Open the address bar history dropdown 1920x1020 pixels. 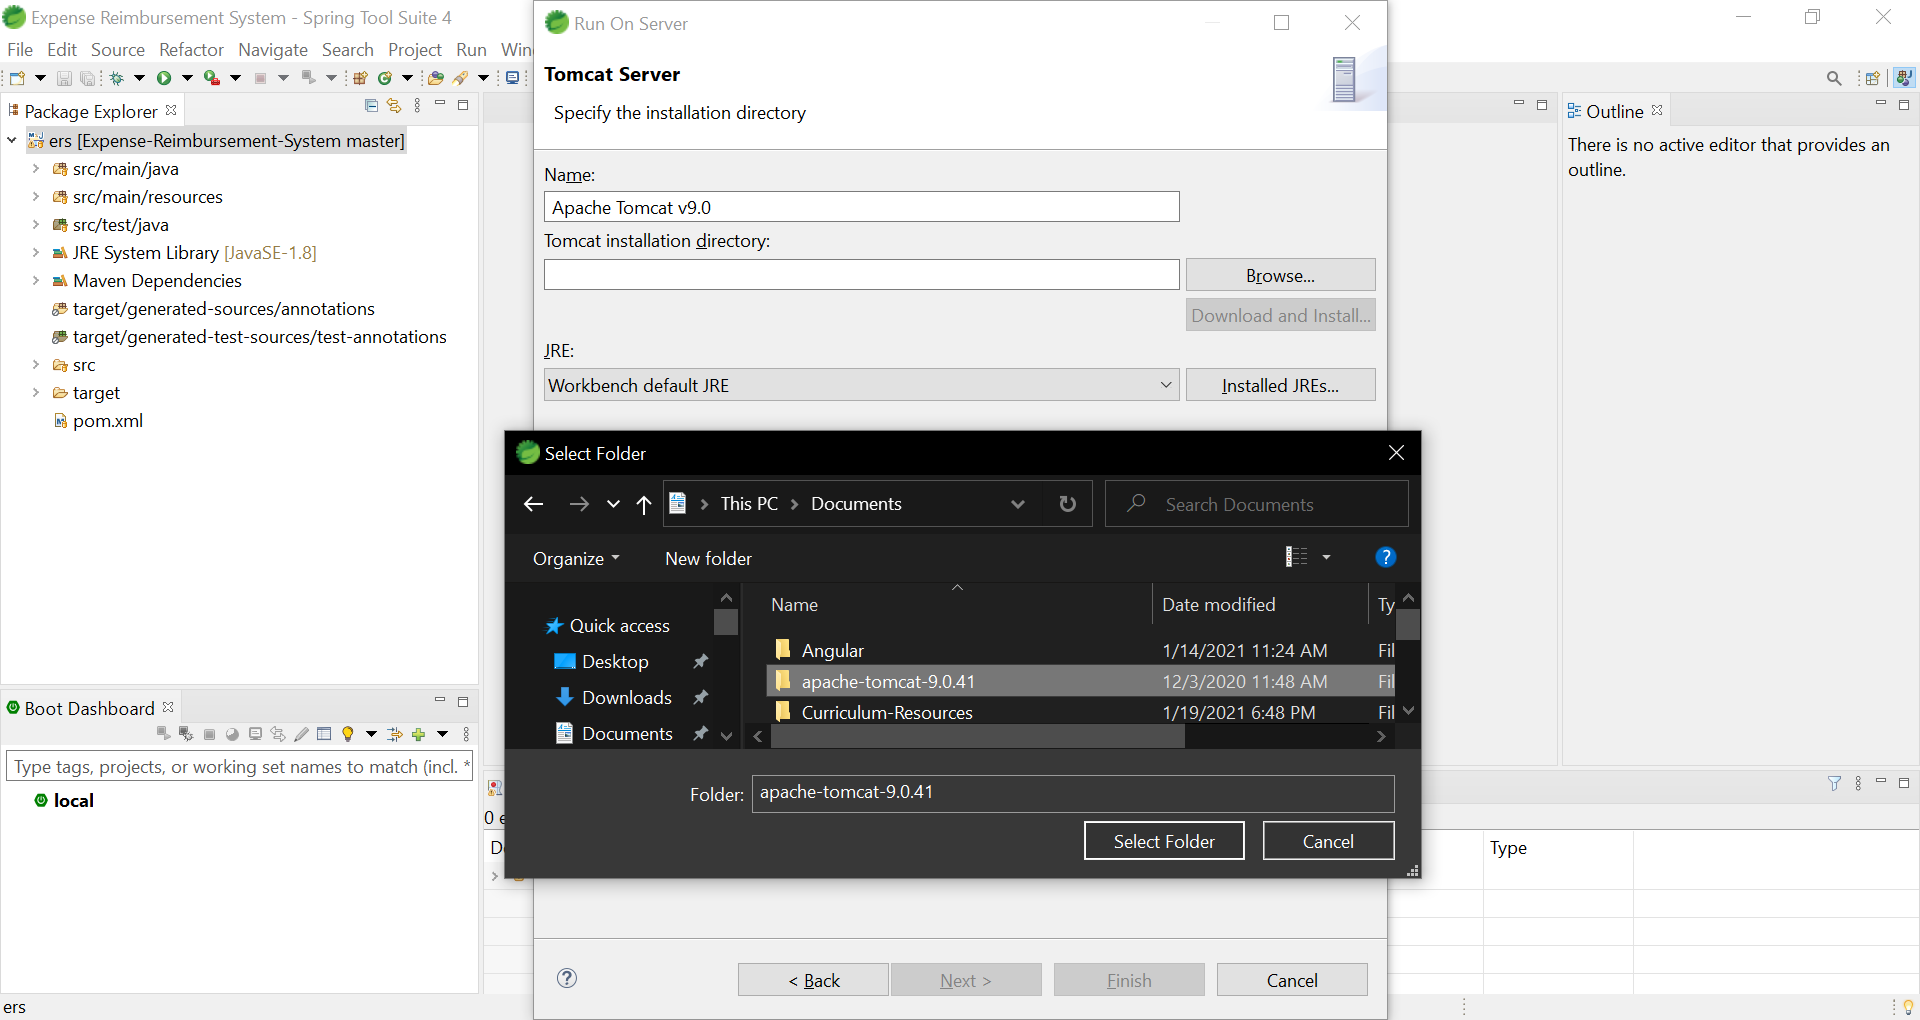tap(1018, 504)
